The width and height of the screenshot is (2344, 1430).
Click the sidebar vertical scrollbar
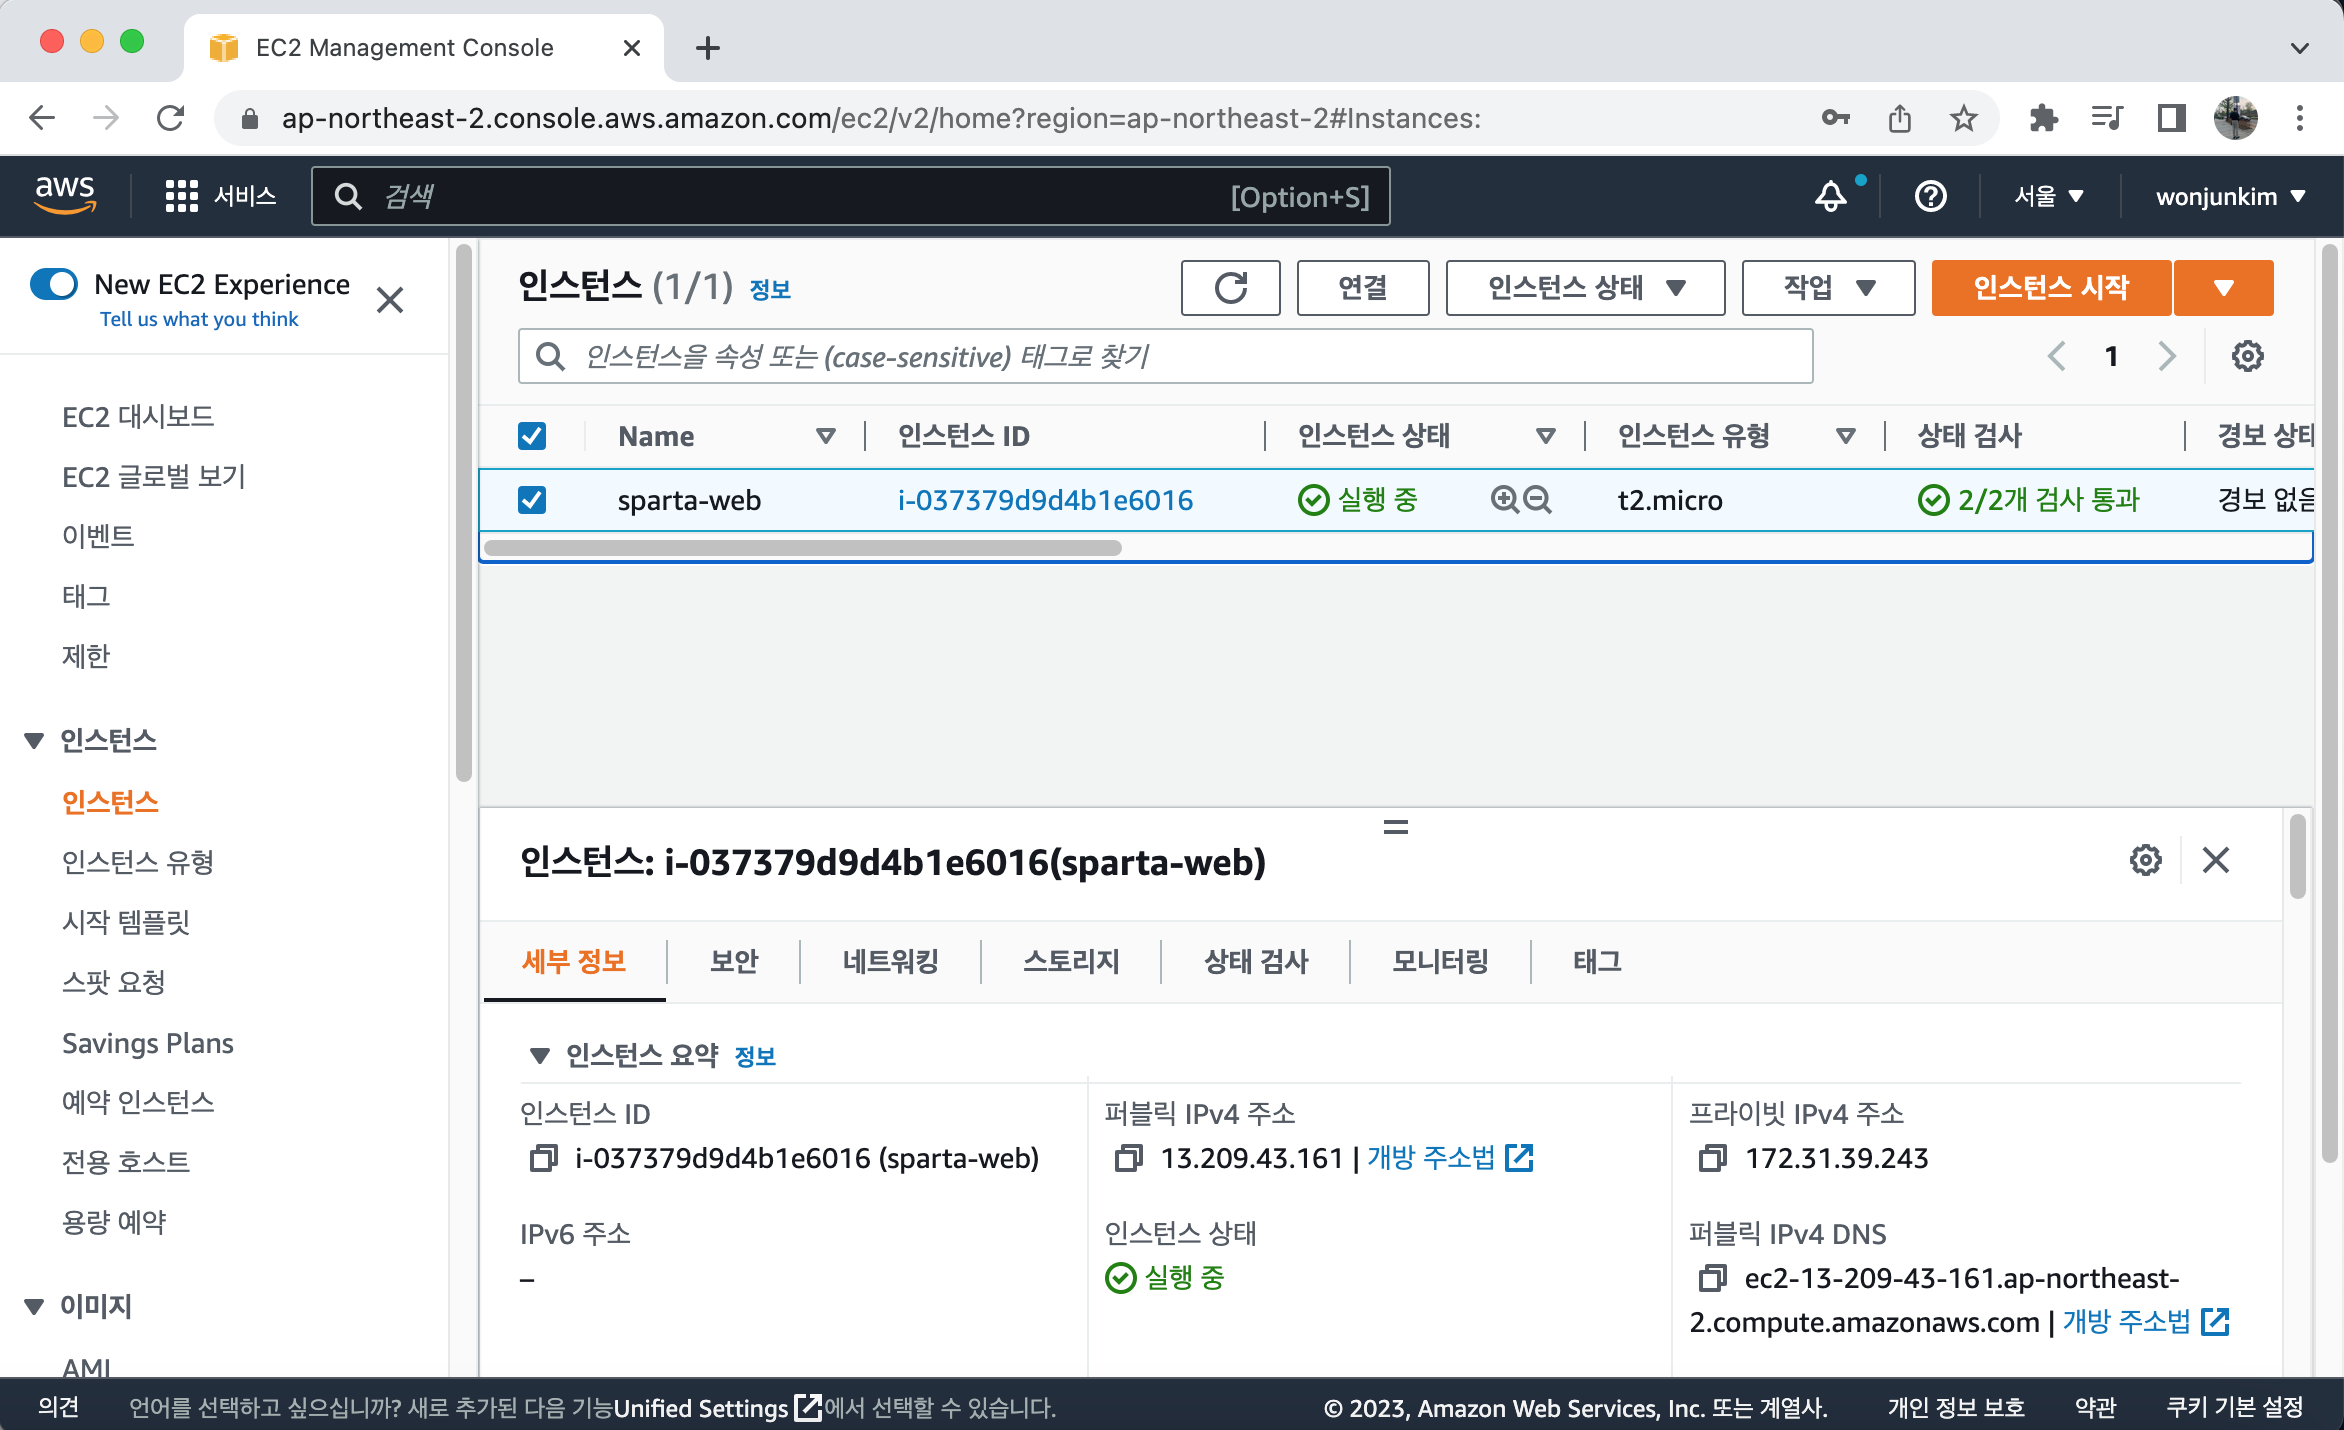coord(463,512)
